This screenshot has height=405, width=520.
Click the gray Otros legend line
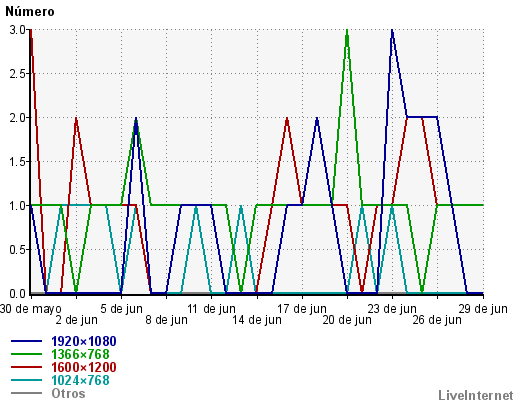27,393
